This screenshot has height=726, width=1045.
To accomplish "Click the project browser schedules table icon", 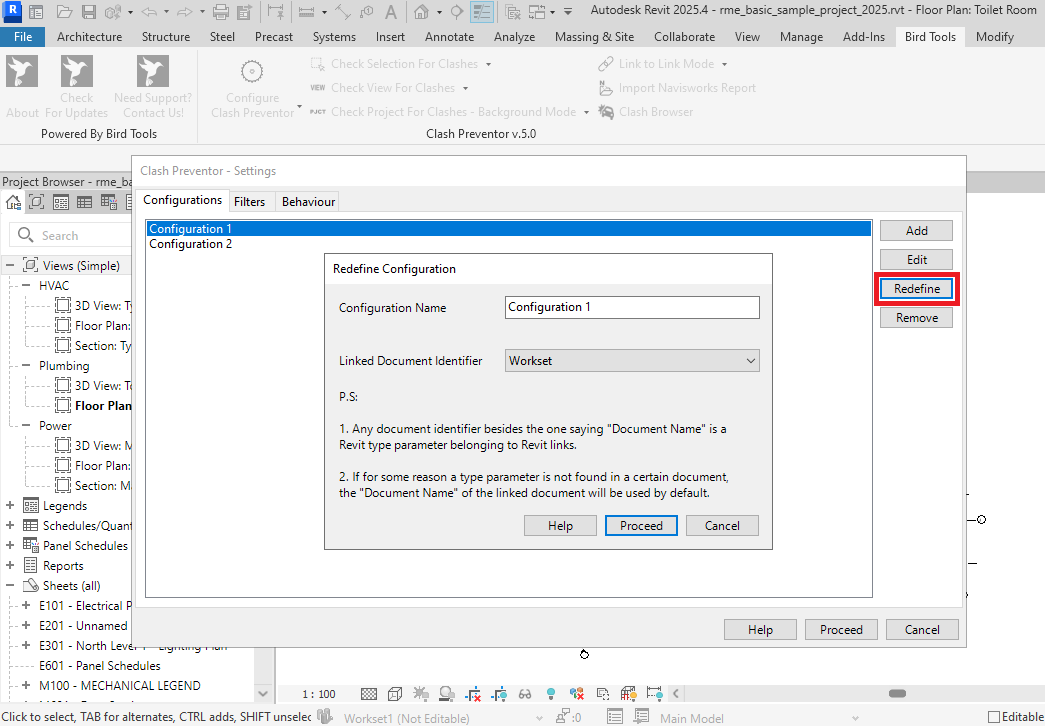I will [x=85, y=202].
